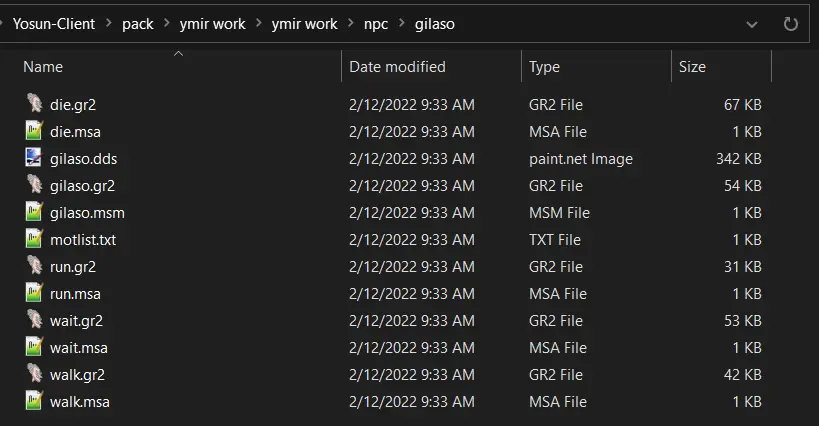Screen dimensions: 819x426
Task: Navigate to the npc breadcrumb folder
Action: point(376,24)
